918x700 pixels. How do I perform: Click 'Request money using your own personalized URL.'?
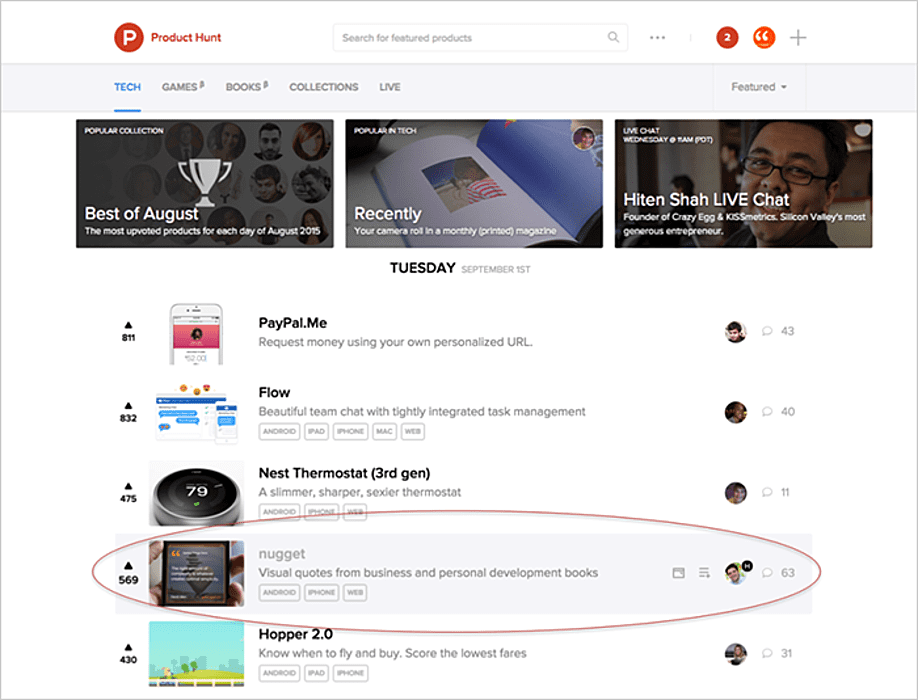tap(396, 342)
